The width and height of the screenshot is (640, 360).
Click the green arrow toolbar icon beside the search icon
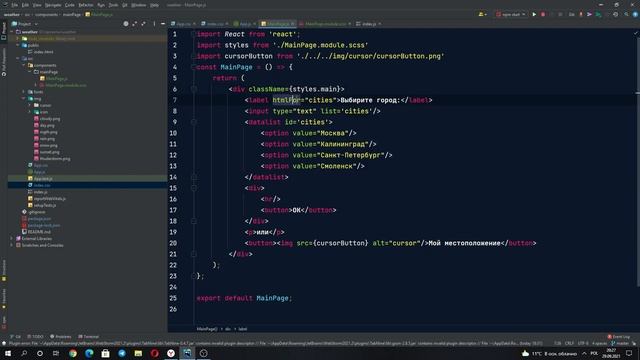click(x=598, y=14)
